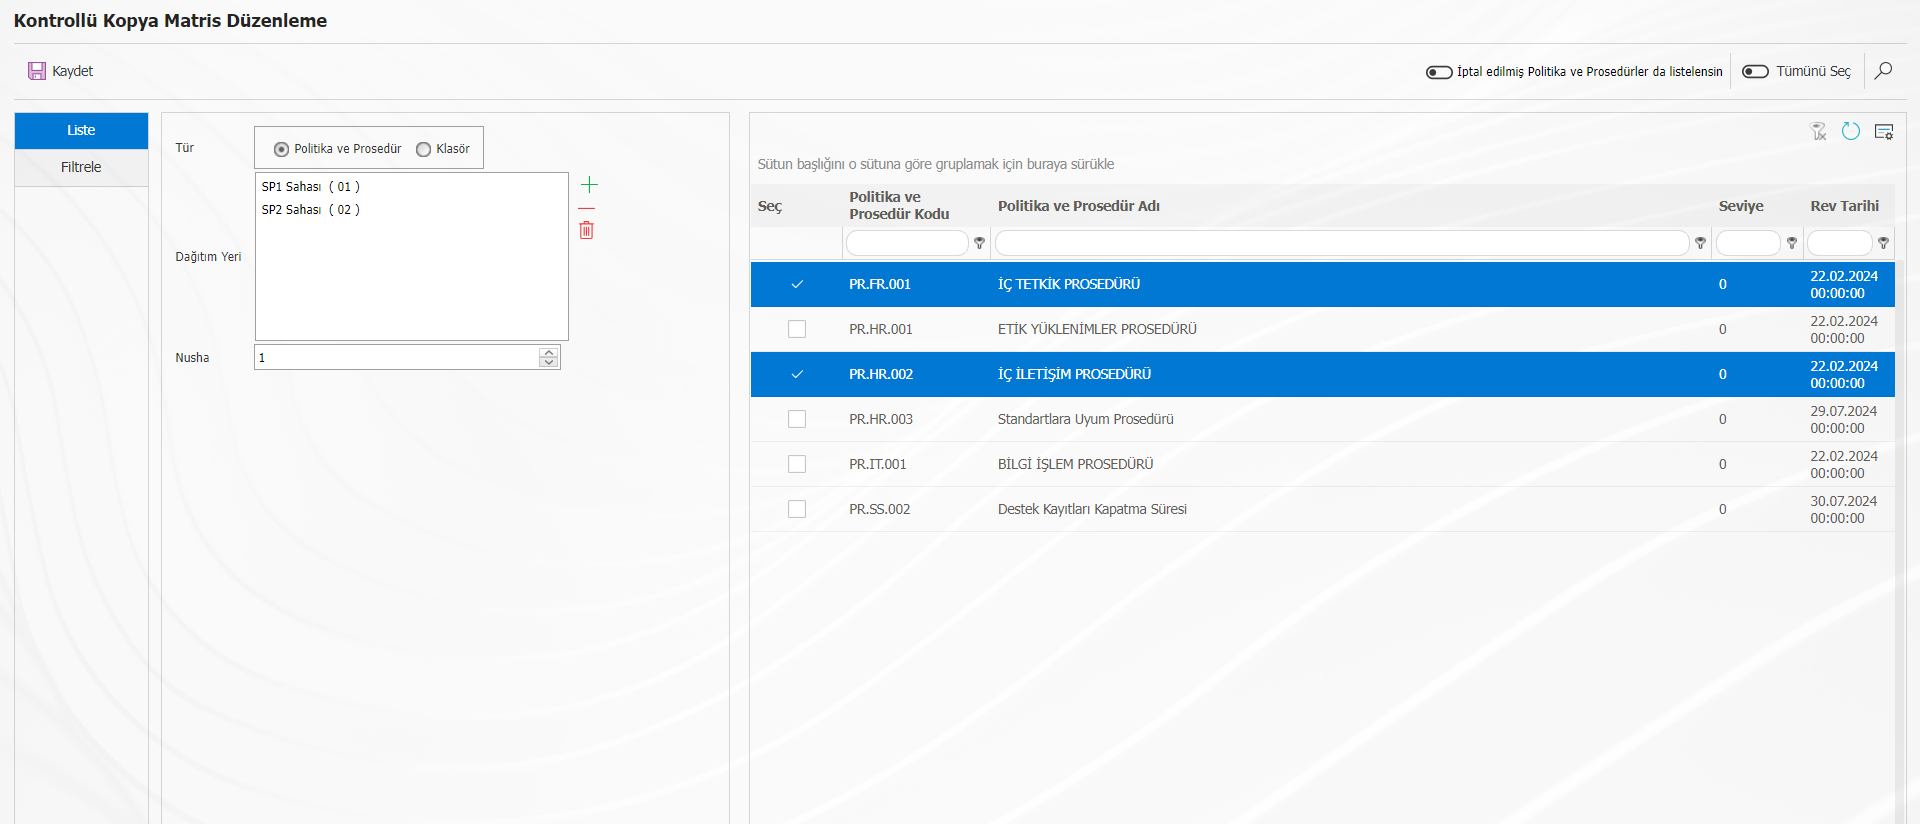
Task: Select the Klasör radio button
Action: tap(424, 149)
